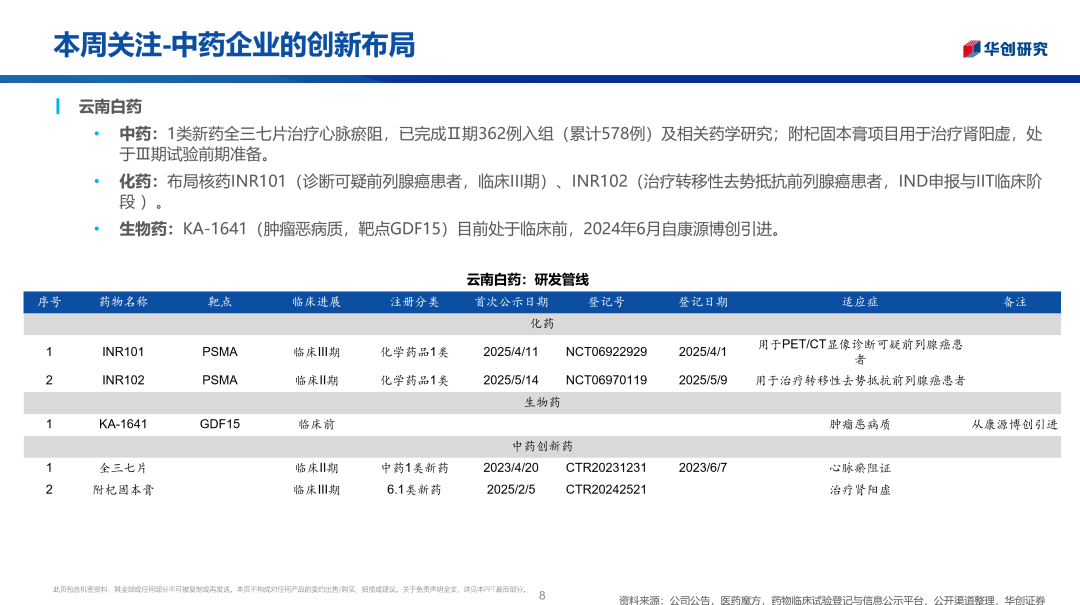The height and width of the screenshot is (605, 1080).
Task: Select 化学药品1类 in the INR101 row
Action: 414,352
